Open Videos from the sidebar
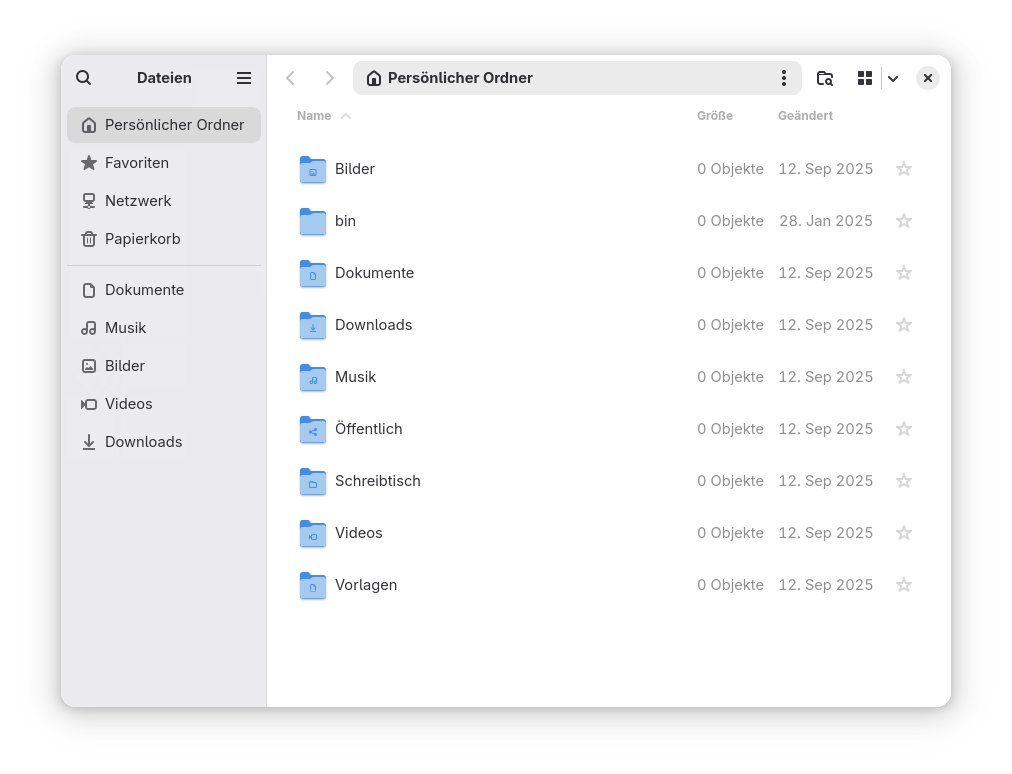The height and width of the screenshot is (774, 1012). 128,404
